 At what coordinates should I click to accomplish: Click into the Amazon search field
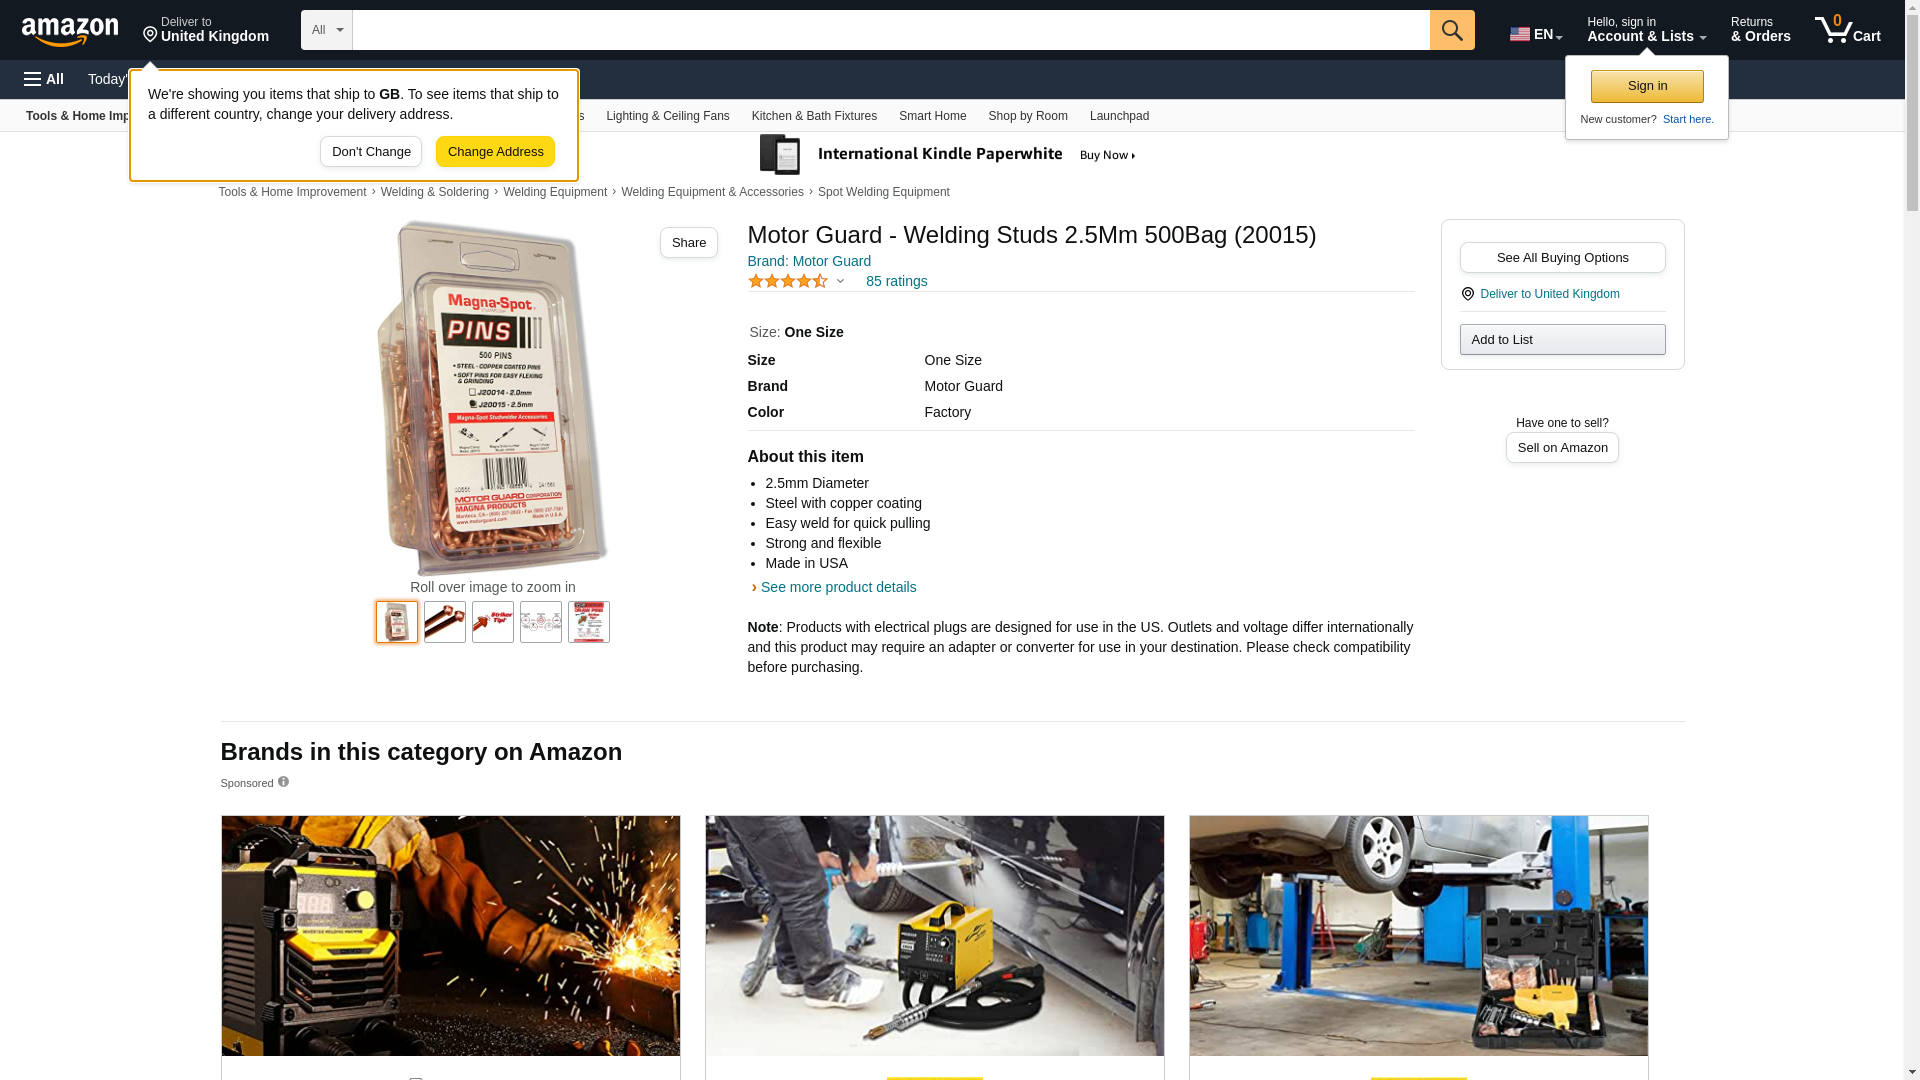tap(891, 30)
